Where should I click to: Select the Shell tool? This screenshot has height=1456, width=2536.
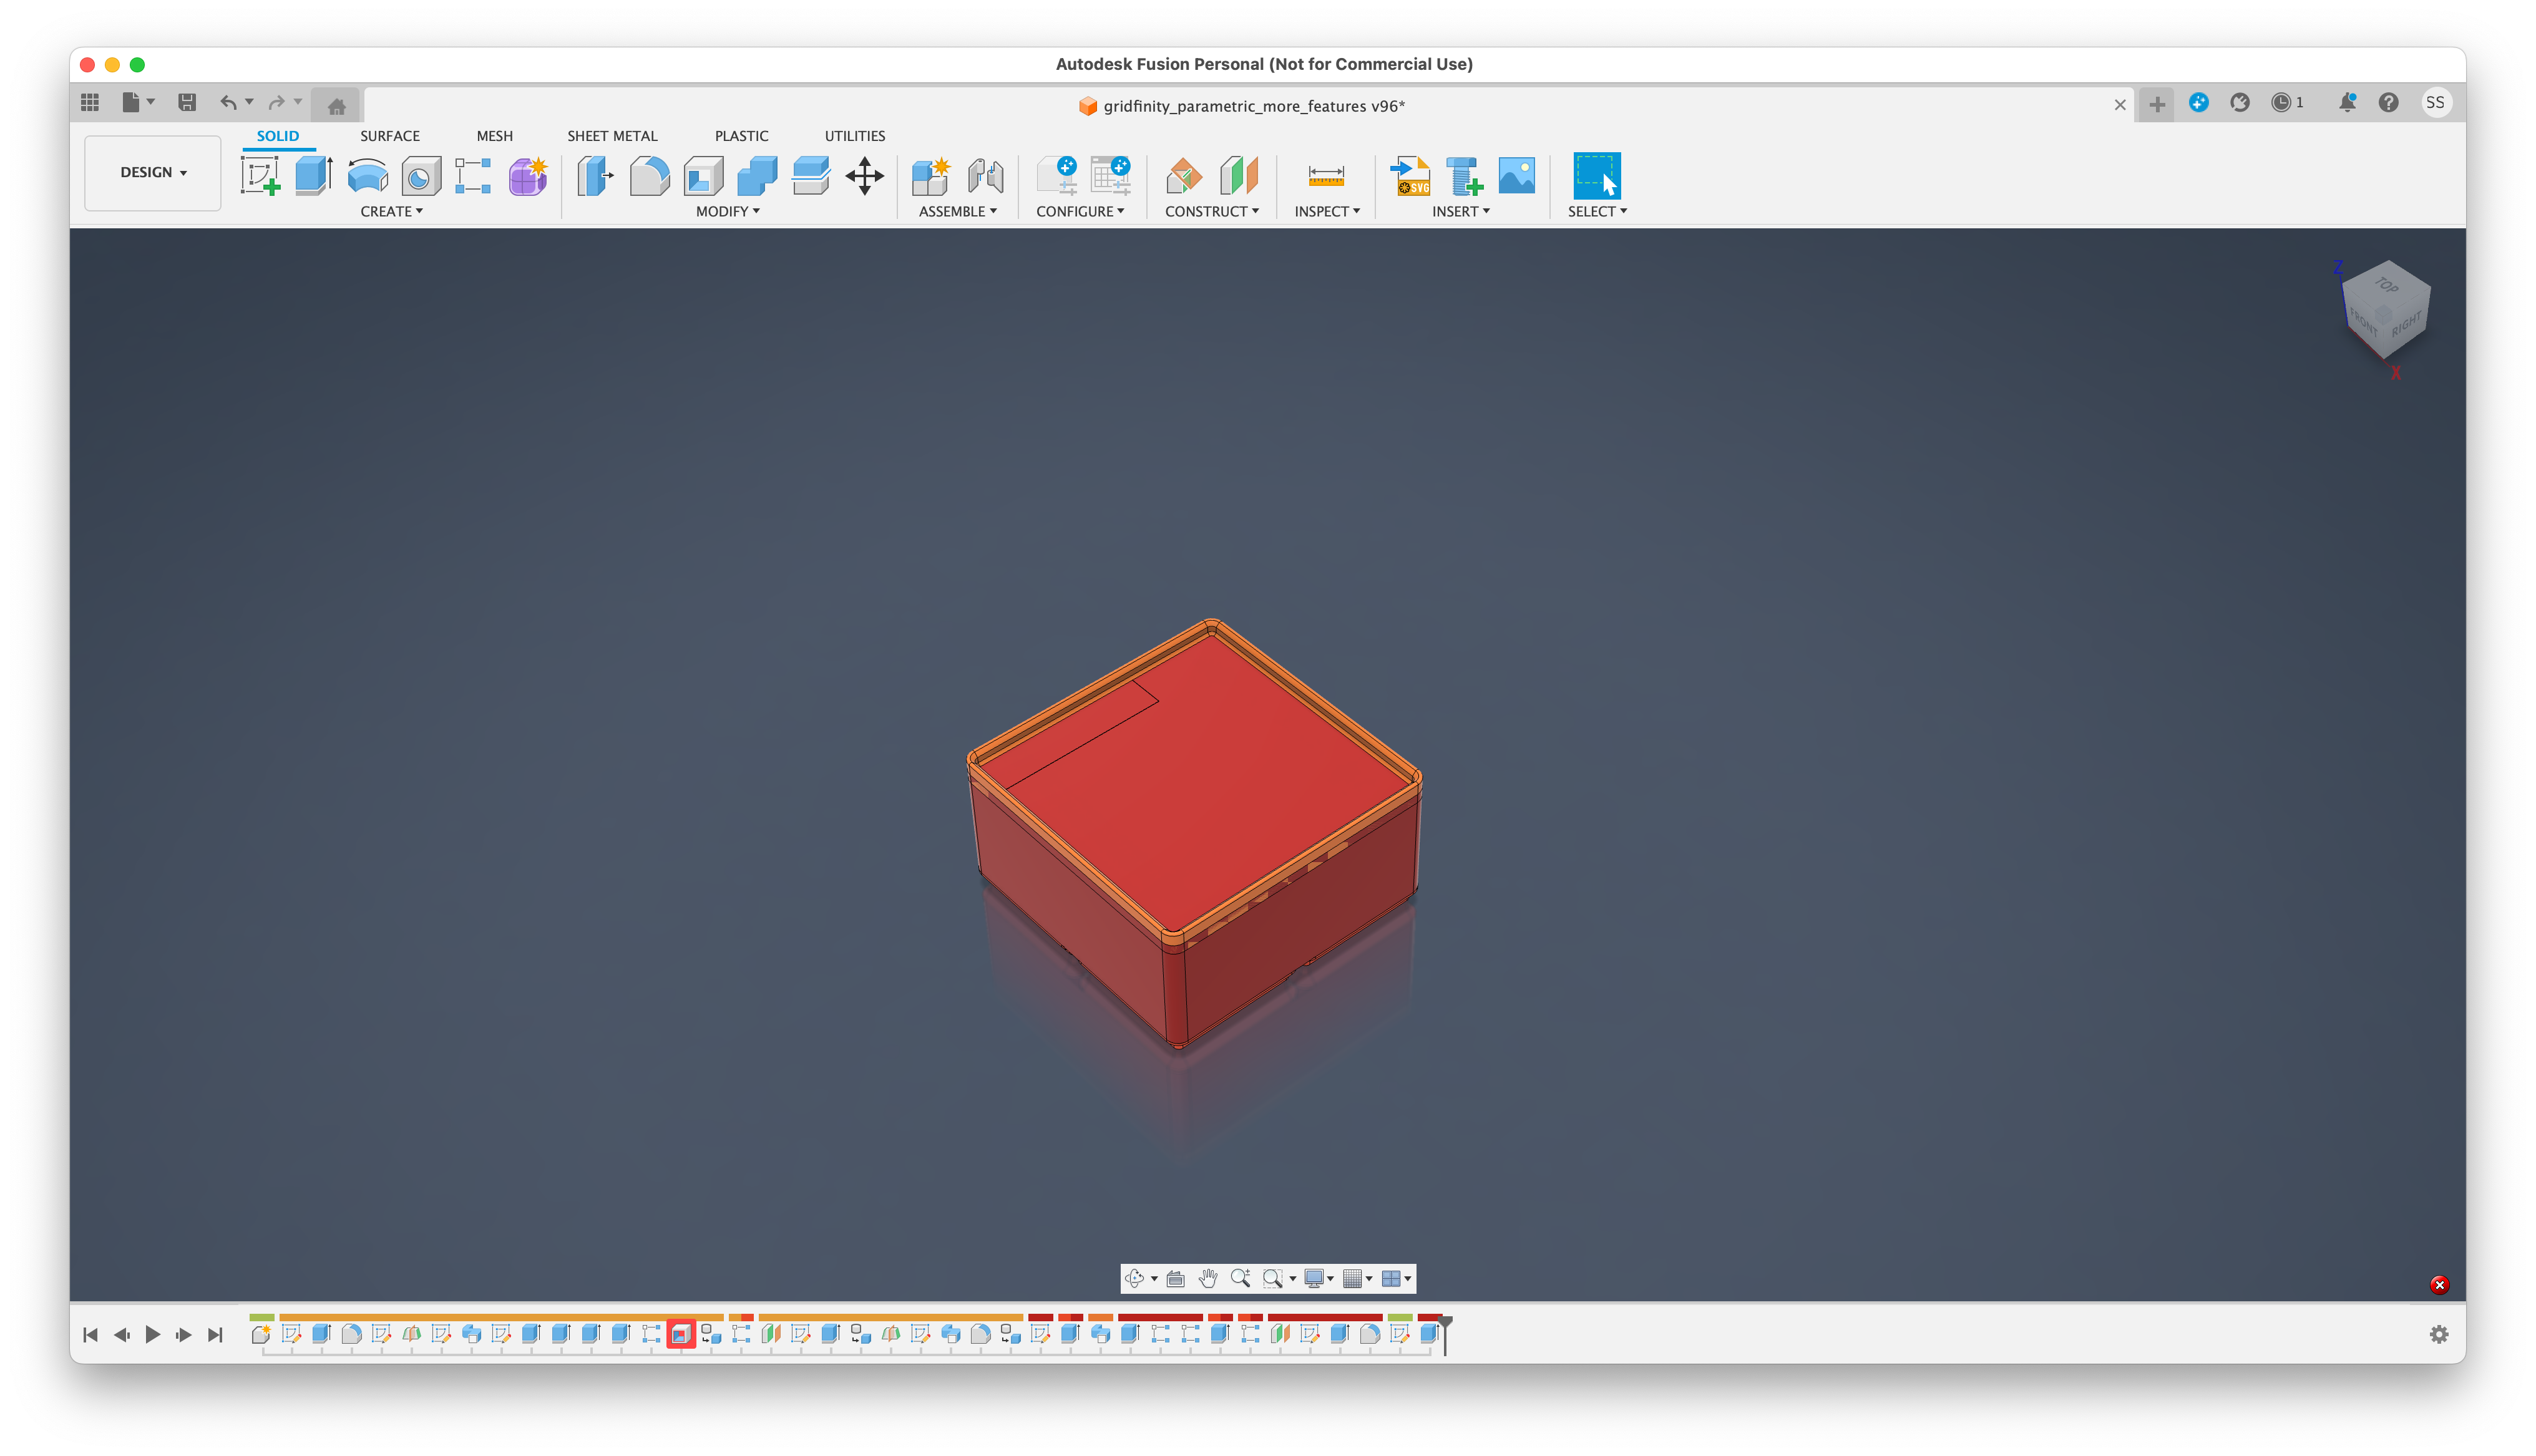point(703,176)
